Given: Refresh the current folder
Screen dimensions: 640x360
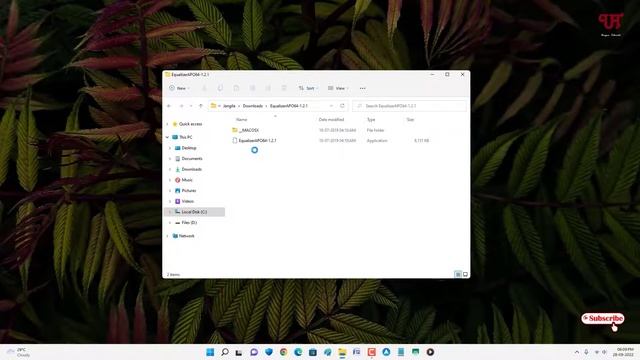Looking at the screenshot, I should 342,106.
